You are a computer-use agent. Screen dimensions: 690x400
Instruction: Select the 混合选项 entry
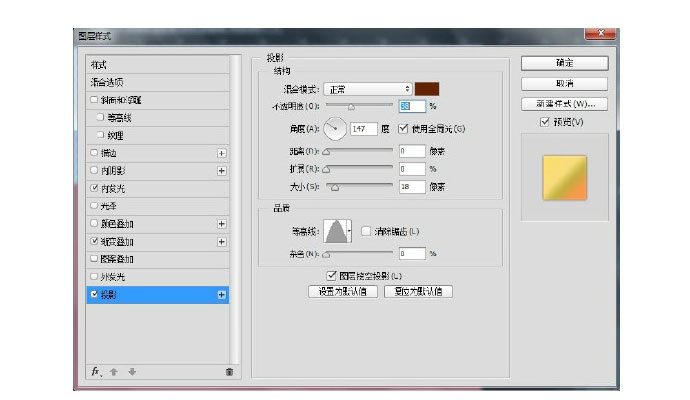click(x=158, y=82)
